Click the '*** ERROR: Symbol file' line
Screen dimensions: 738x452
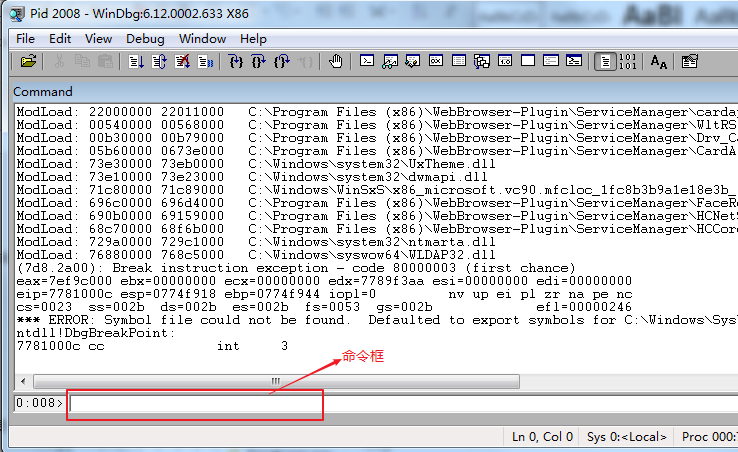pyautogui.click(x=377, y=320)
